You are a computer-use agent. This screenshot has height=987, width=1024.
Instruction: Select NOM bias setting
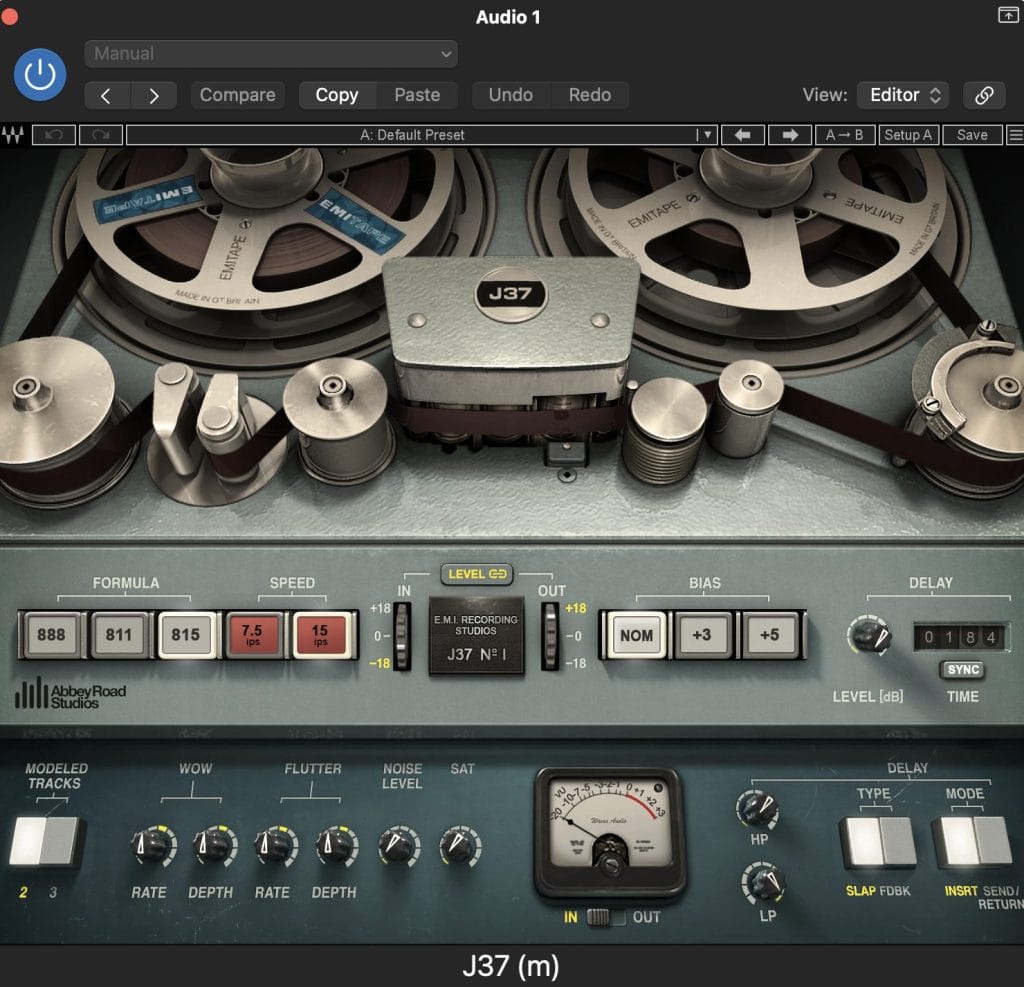pyautogui.click(x=637, y=635)
